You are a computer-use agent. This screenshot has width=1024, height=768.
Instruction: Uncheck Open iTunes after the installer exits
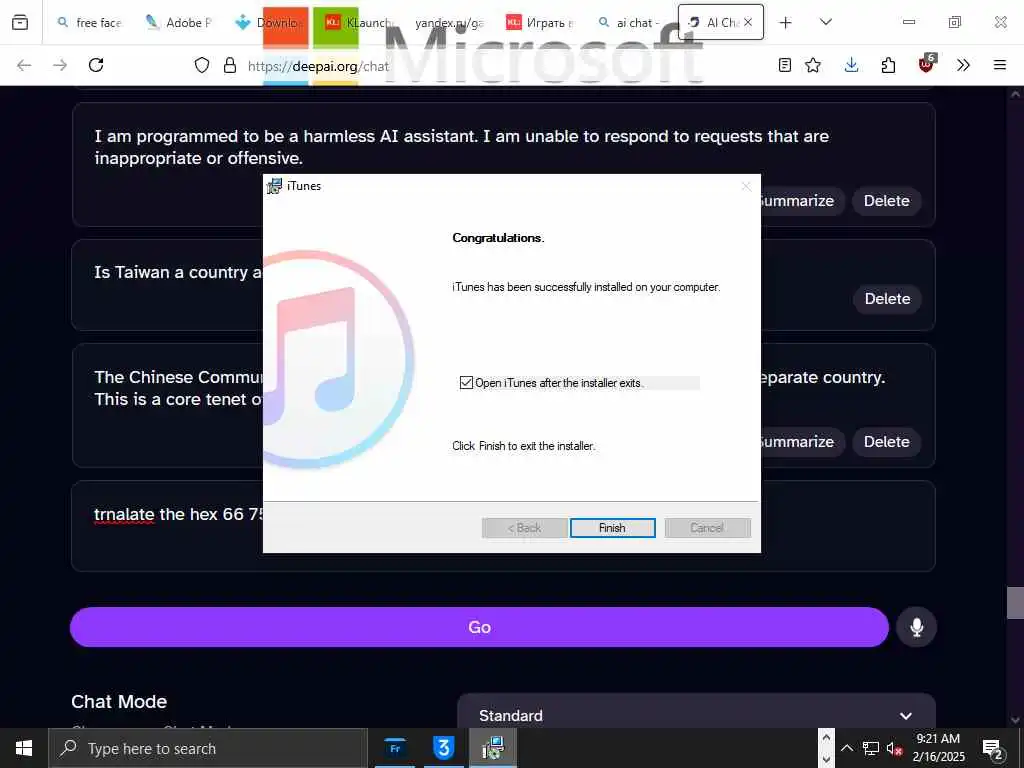pyautogui.click(x=466, y=383)
